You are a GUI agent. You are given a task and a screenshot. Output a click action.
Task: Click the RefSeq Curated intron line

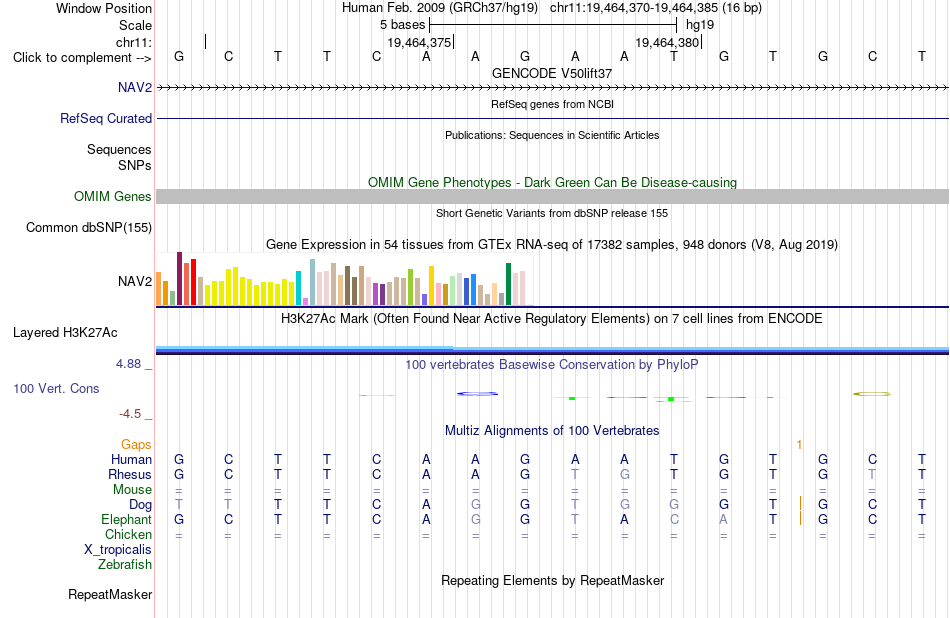(x=552, y=119)
